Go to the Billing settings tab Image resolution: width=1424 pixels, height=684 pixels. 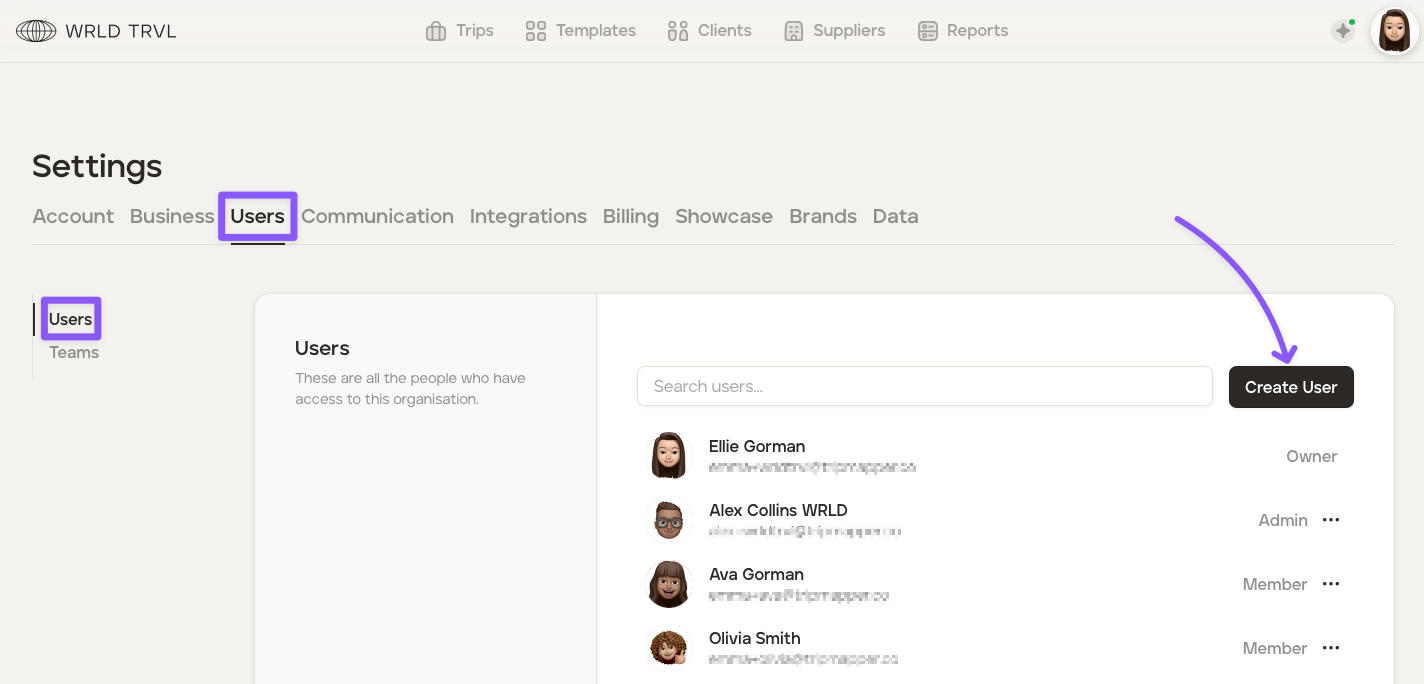[x=630, y=216]
